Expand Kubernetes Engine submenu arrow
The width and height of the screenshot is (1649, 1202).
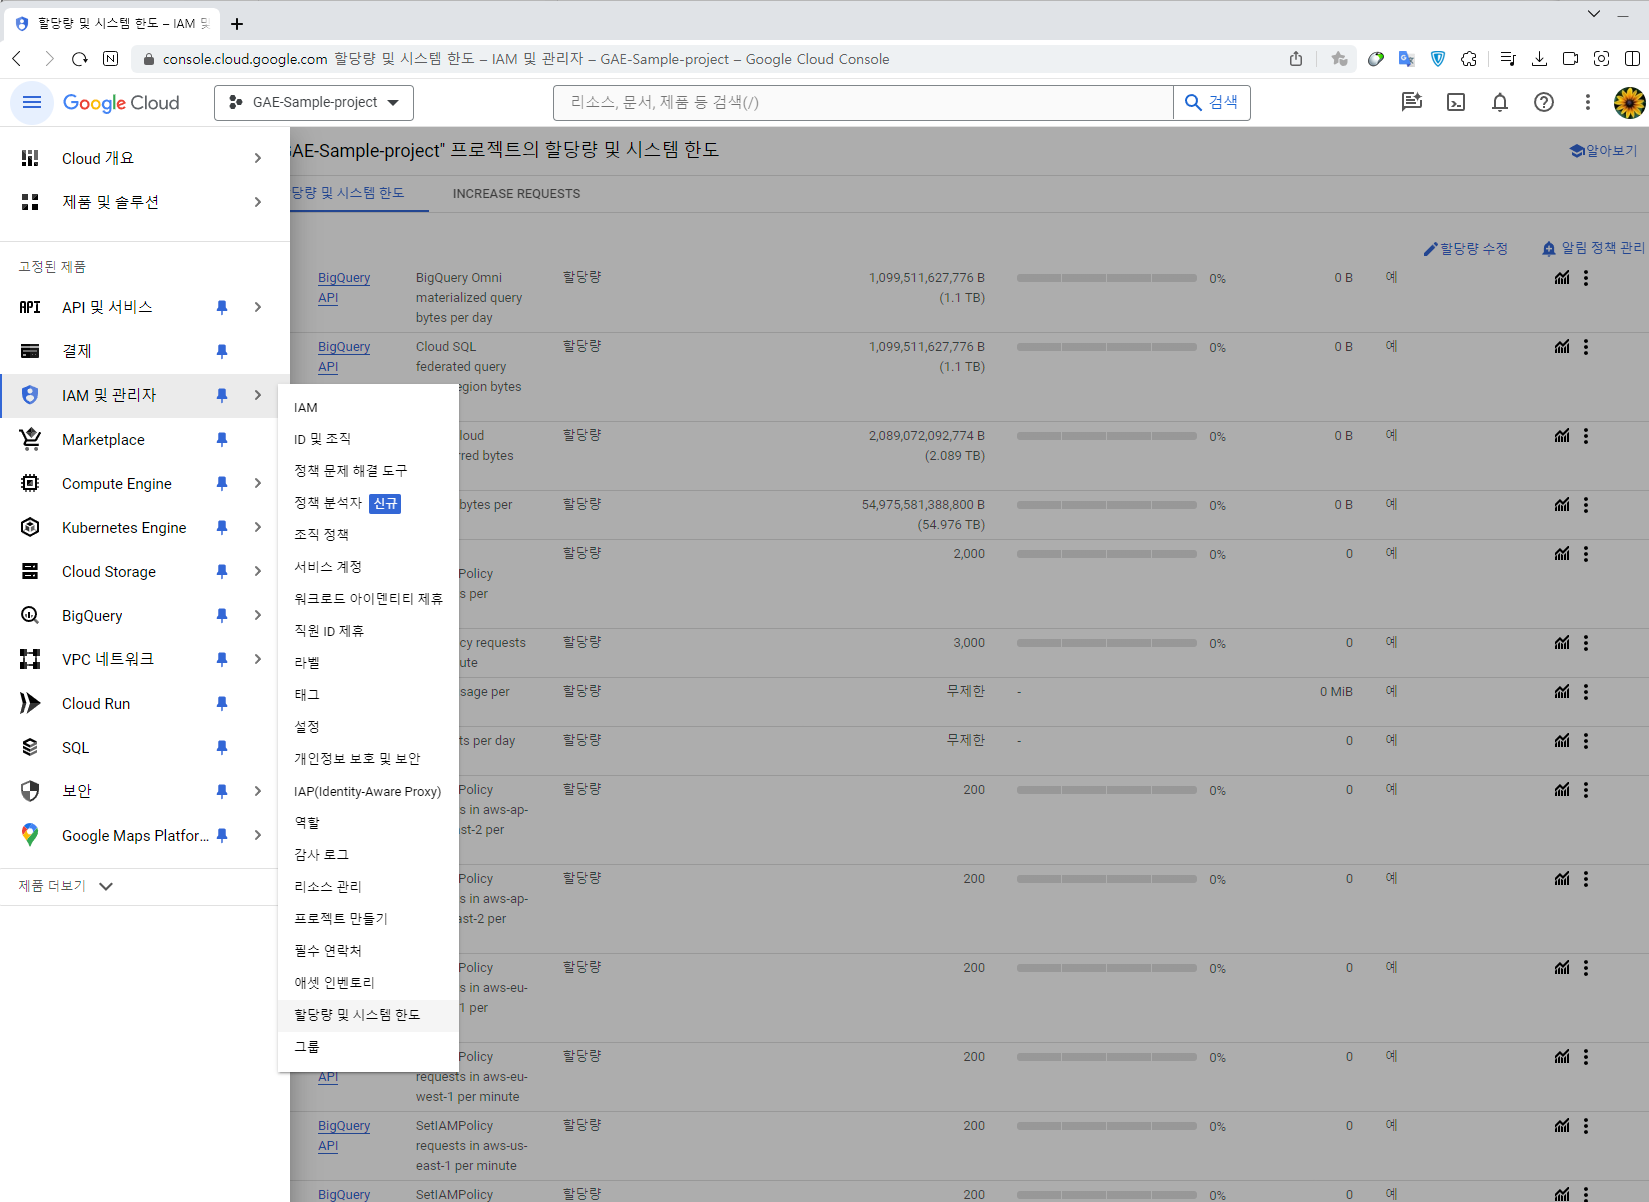(258, 527)
